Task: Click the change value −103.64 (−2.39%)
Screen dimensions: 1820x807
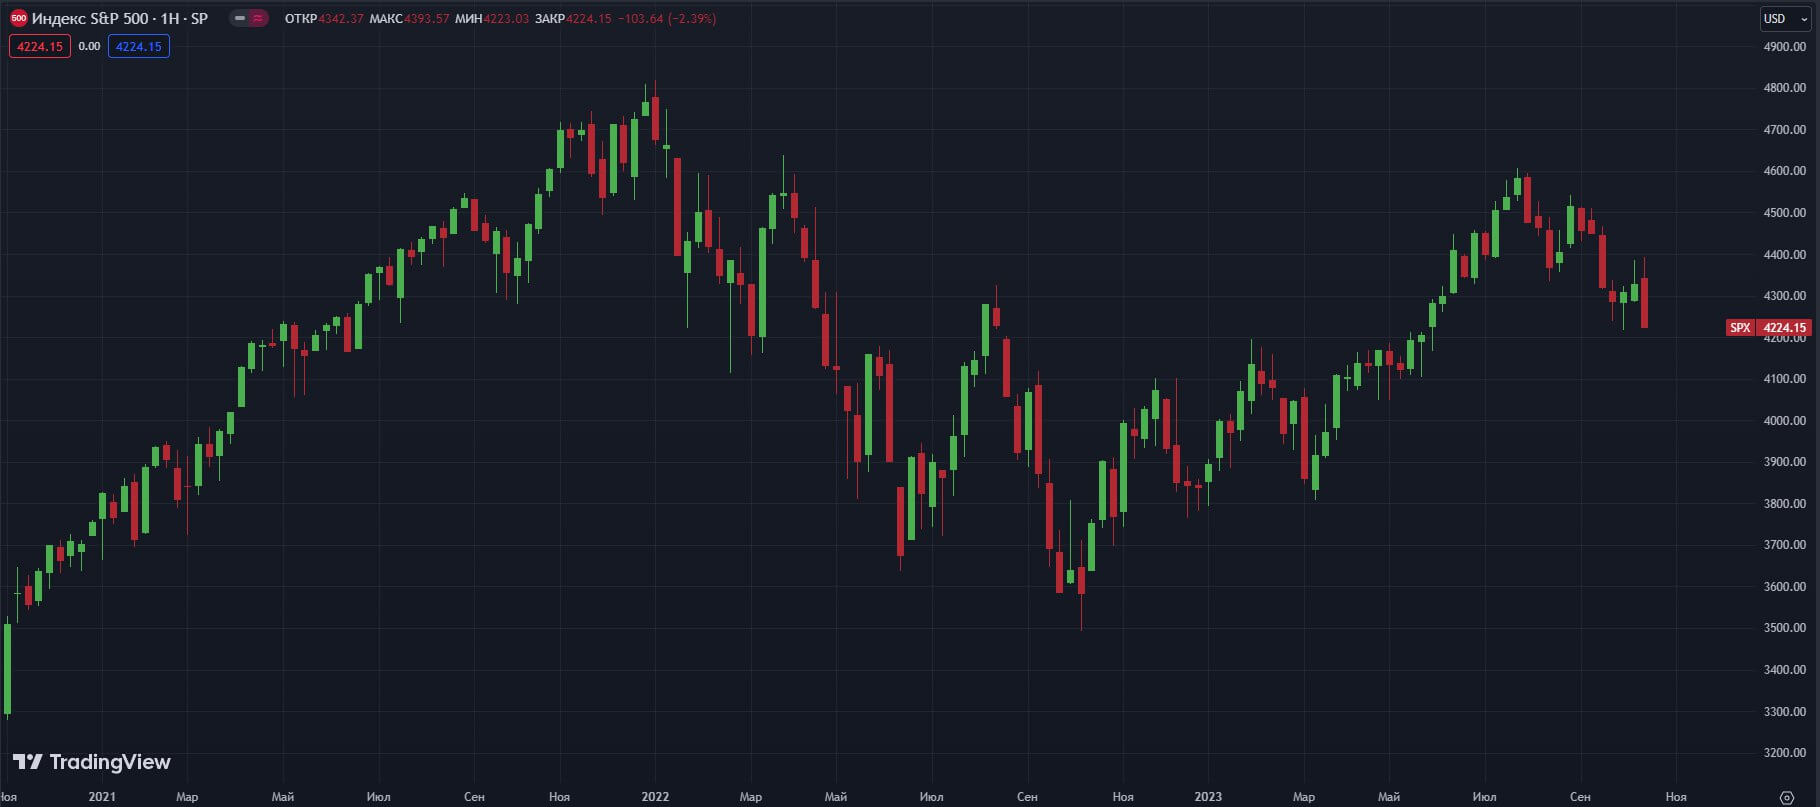Action: tap(667, 18)
